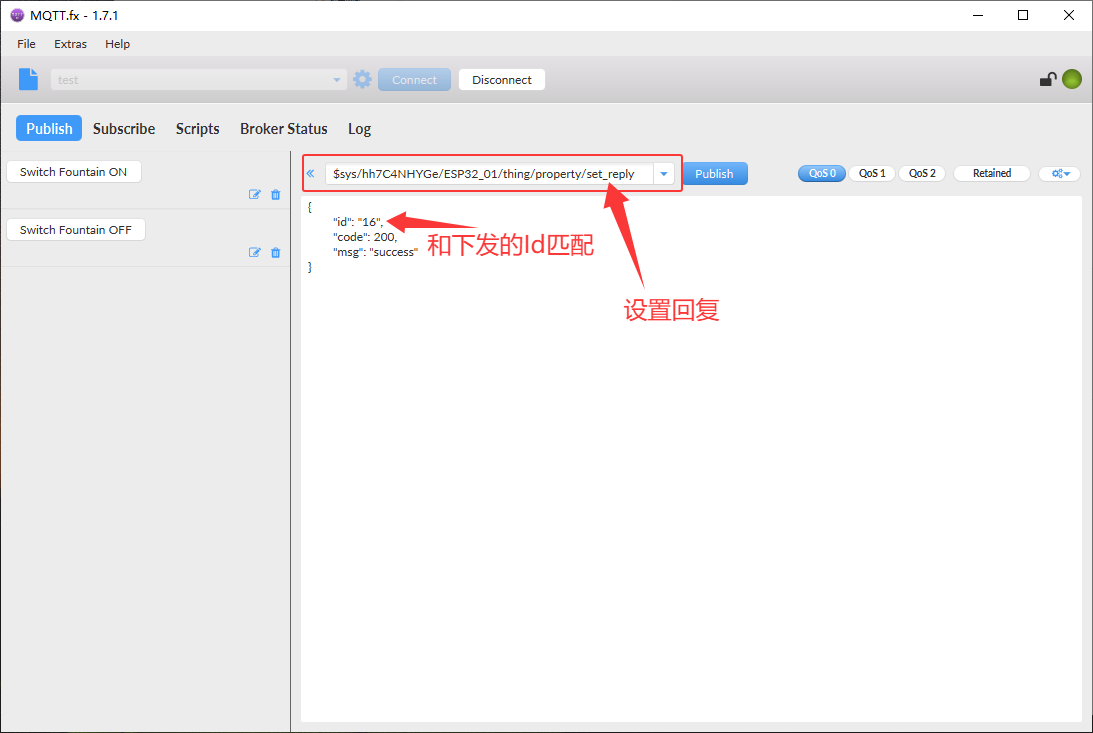Select QoS 1 level
The height and width of the screenshot is (733, 1093).
[x=872, y=173]
